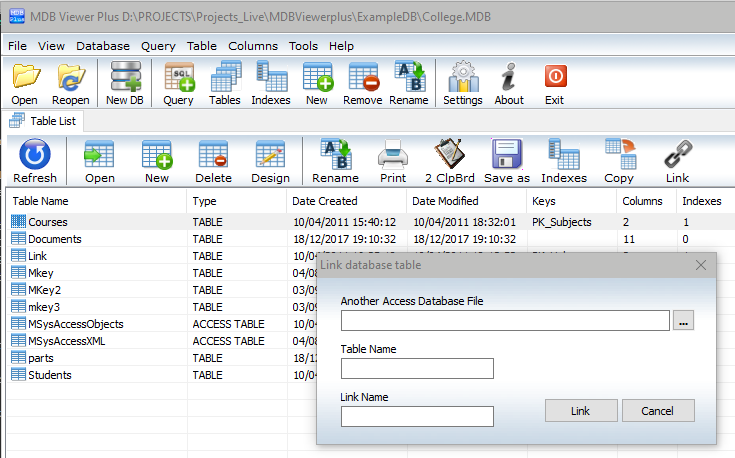
Task: Sort by the Date Created column header
Action: (x=346, y=201)
